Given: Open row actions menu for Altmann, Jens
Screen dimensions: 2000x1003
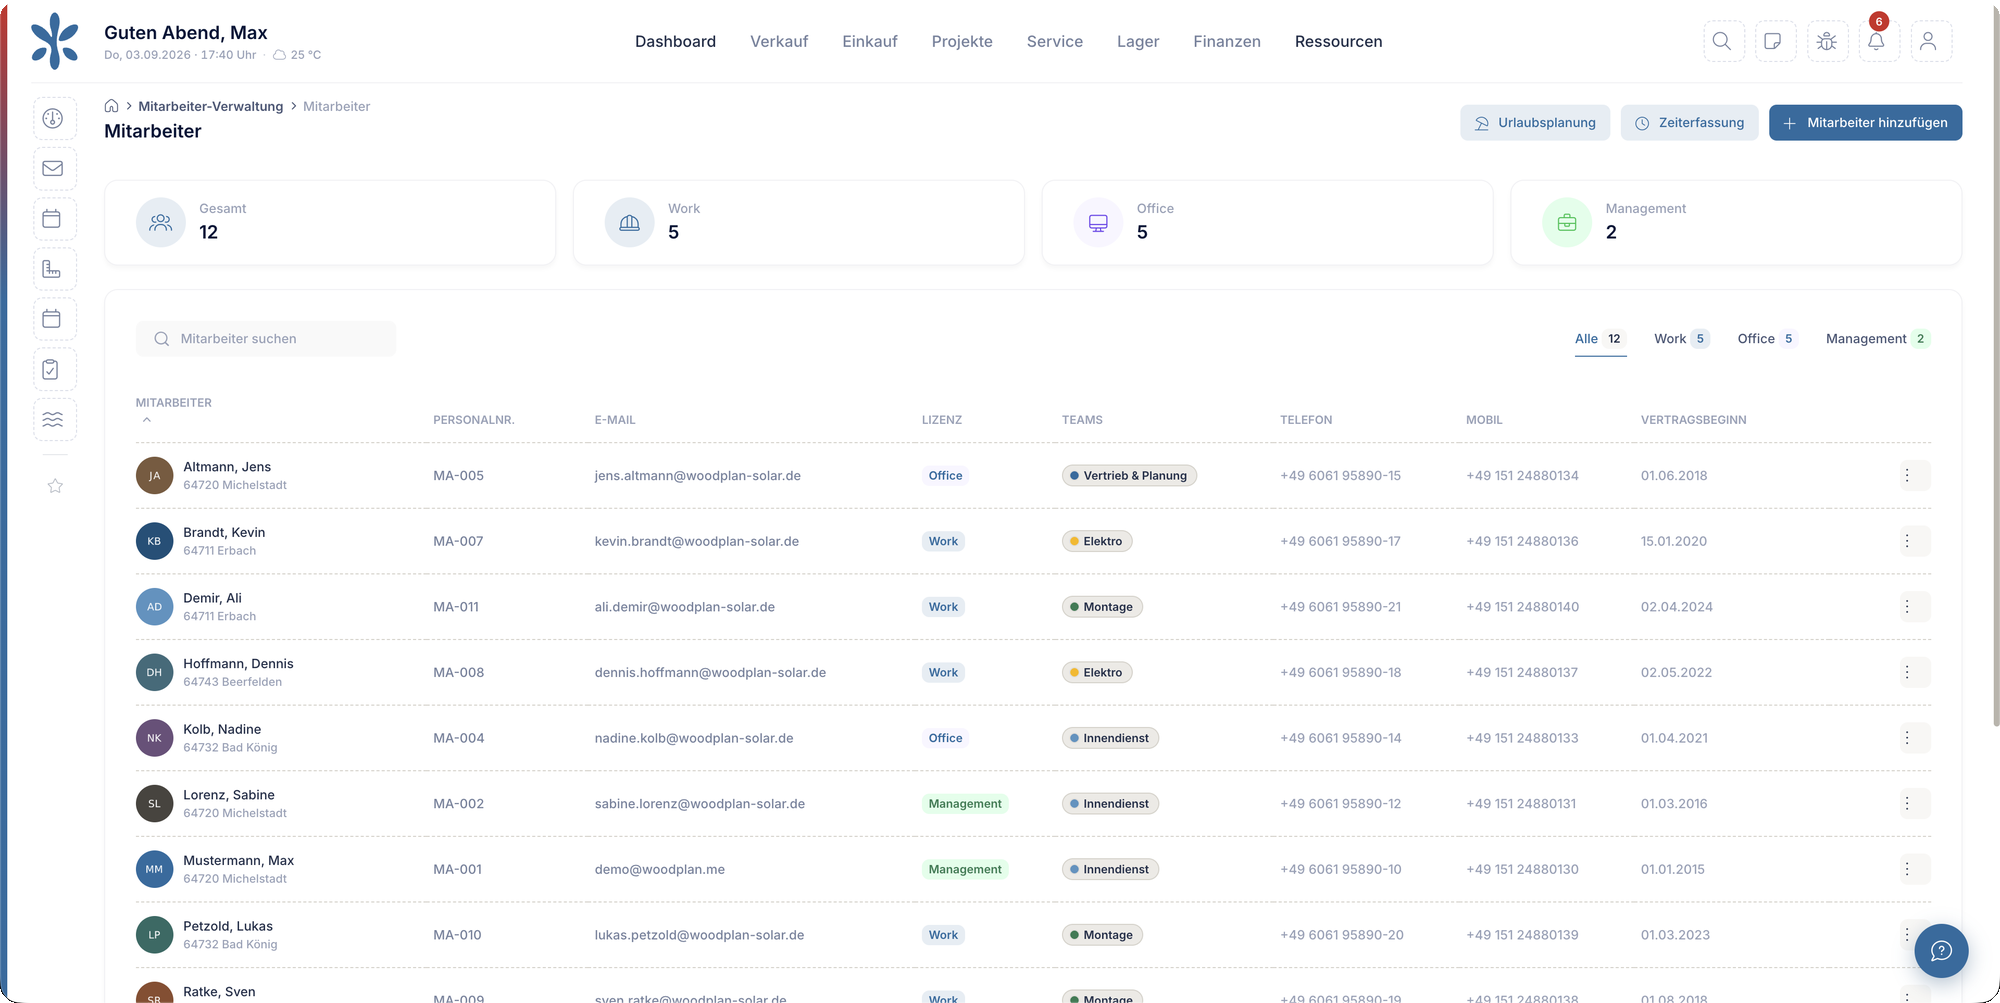Looking at the screenshot, I should [x=1908, y=476].
